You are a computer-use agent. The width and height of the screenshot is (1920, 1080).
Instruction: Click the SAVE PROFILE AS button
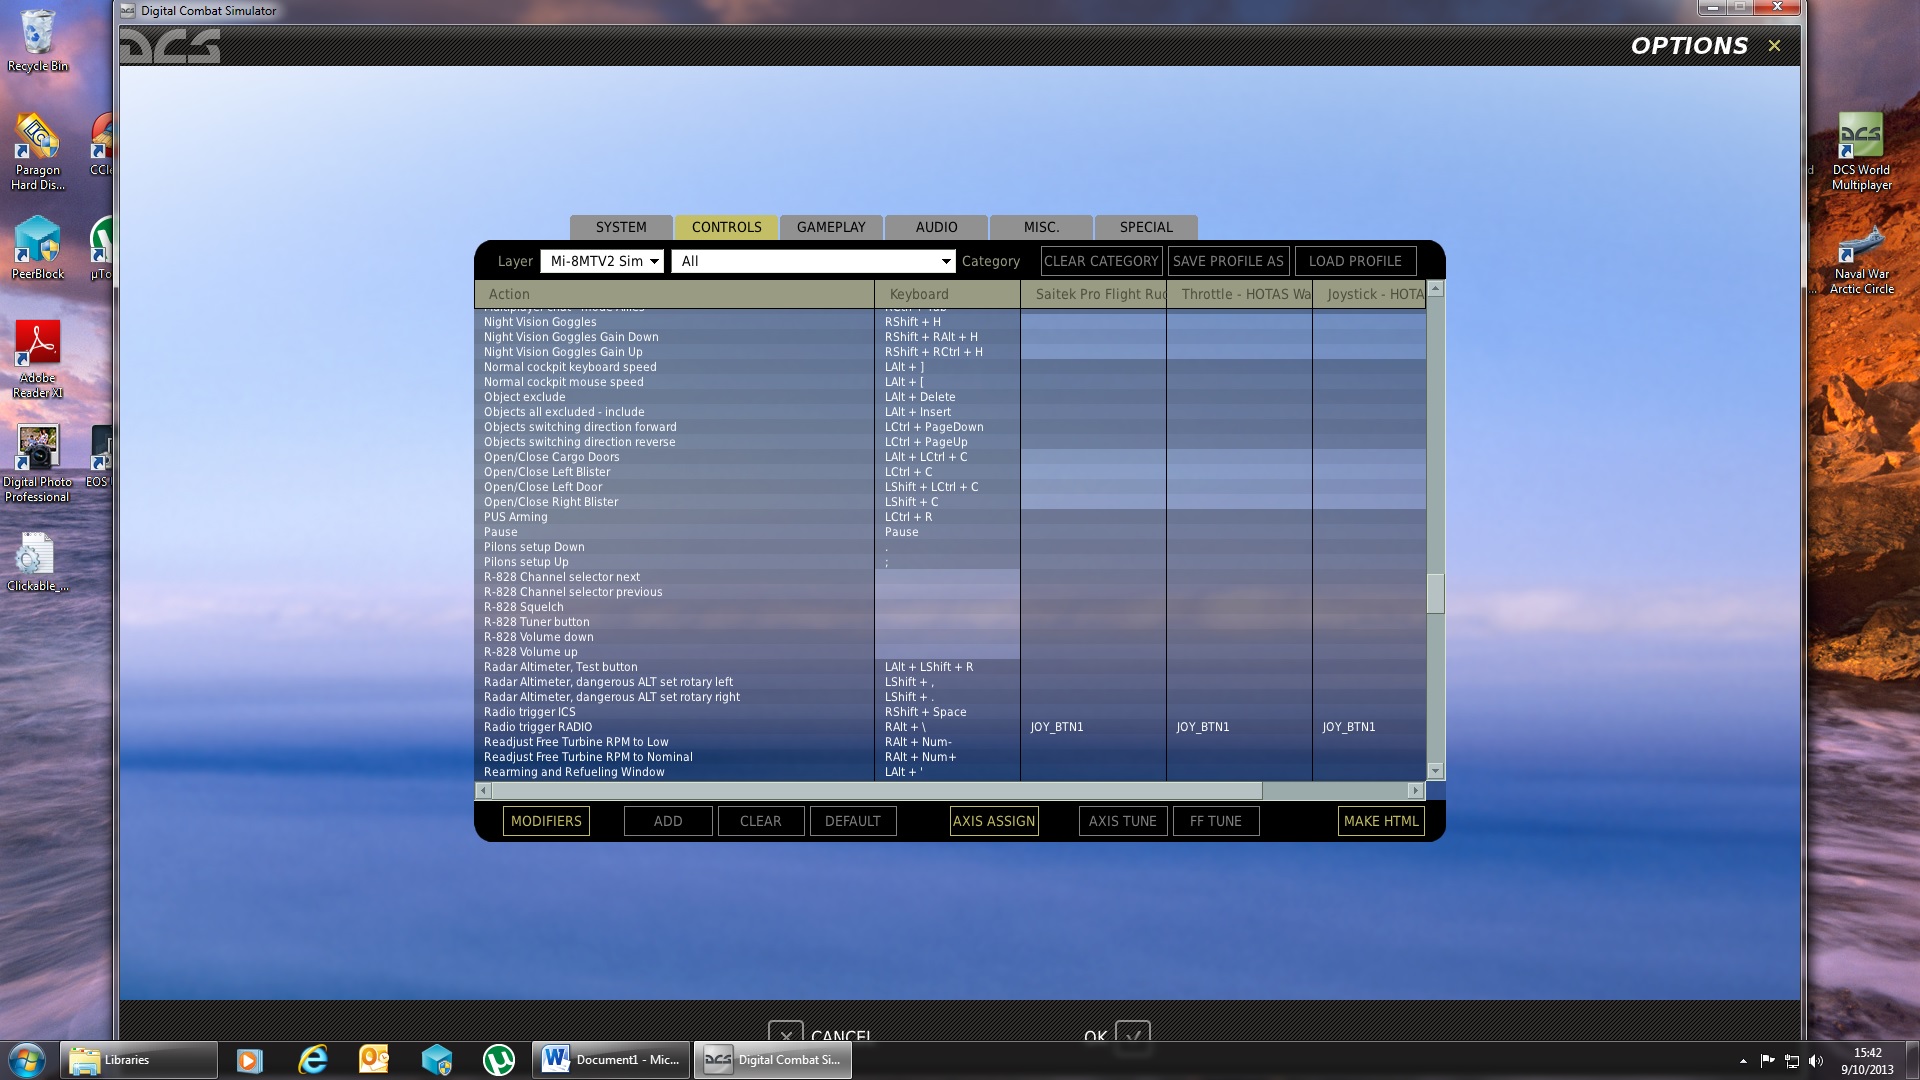click(x=1228, y=261)
